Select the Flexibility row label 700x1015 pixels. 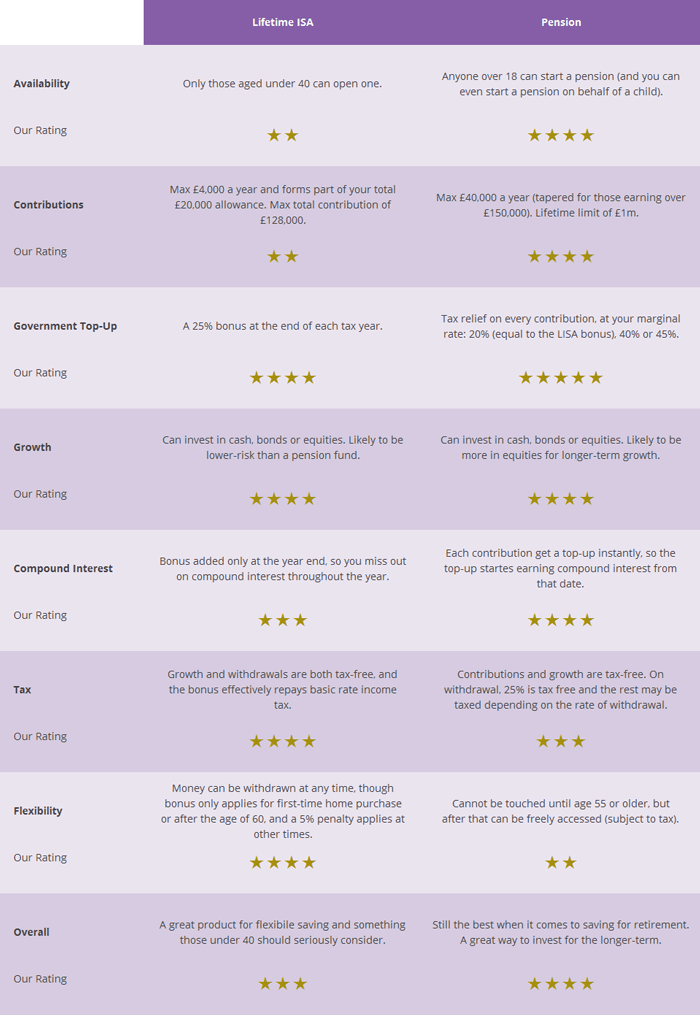[x=38, y=811]
